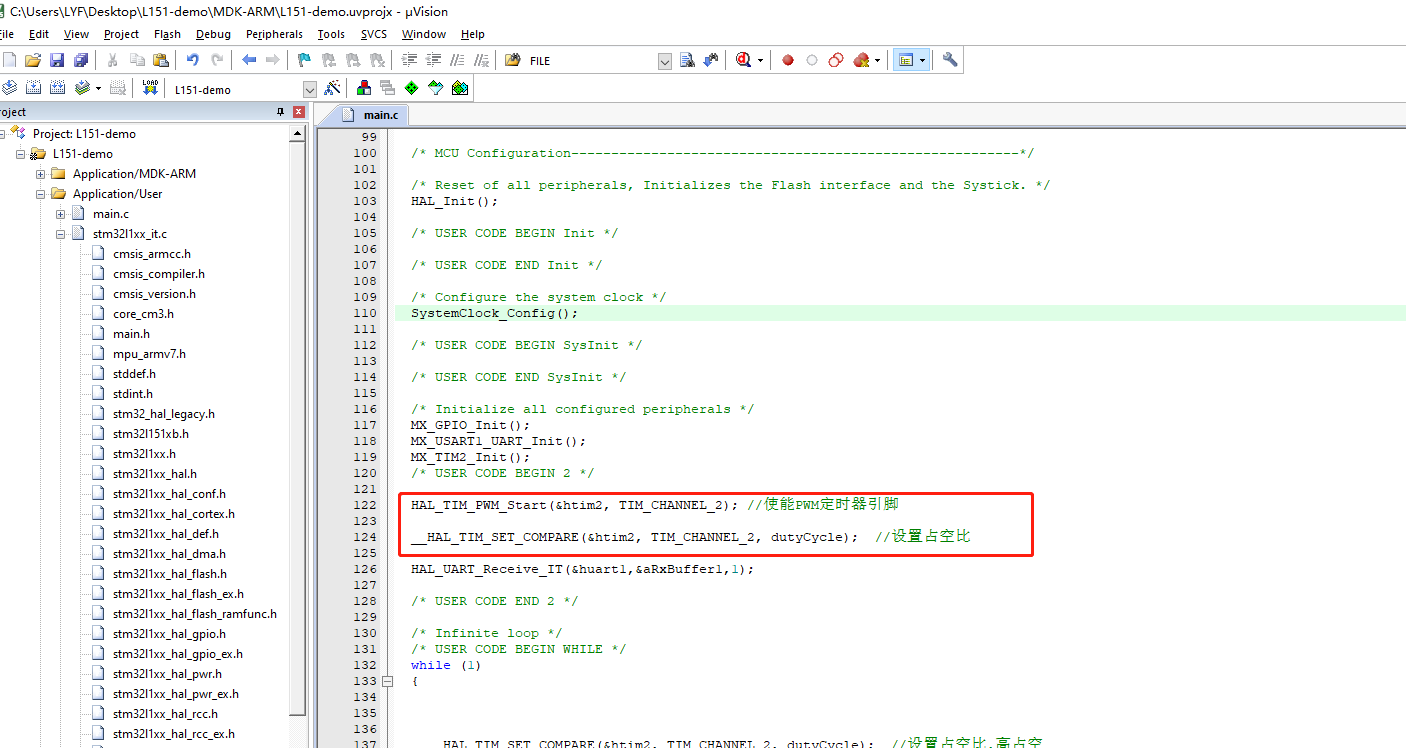The width and height of the screenshot is (1406, 748).
Task: Close the Project panel with red X
Action: tap(298, 112)
